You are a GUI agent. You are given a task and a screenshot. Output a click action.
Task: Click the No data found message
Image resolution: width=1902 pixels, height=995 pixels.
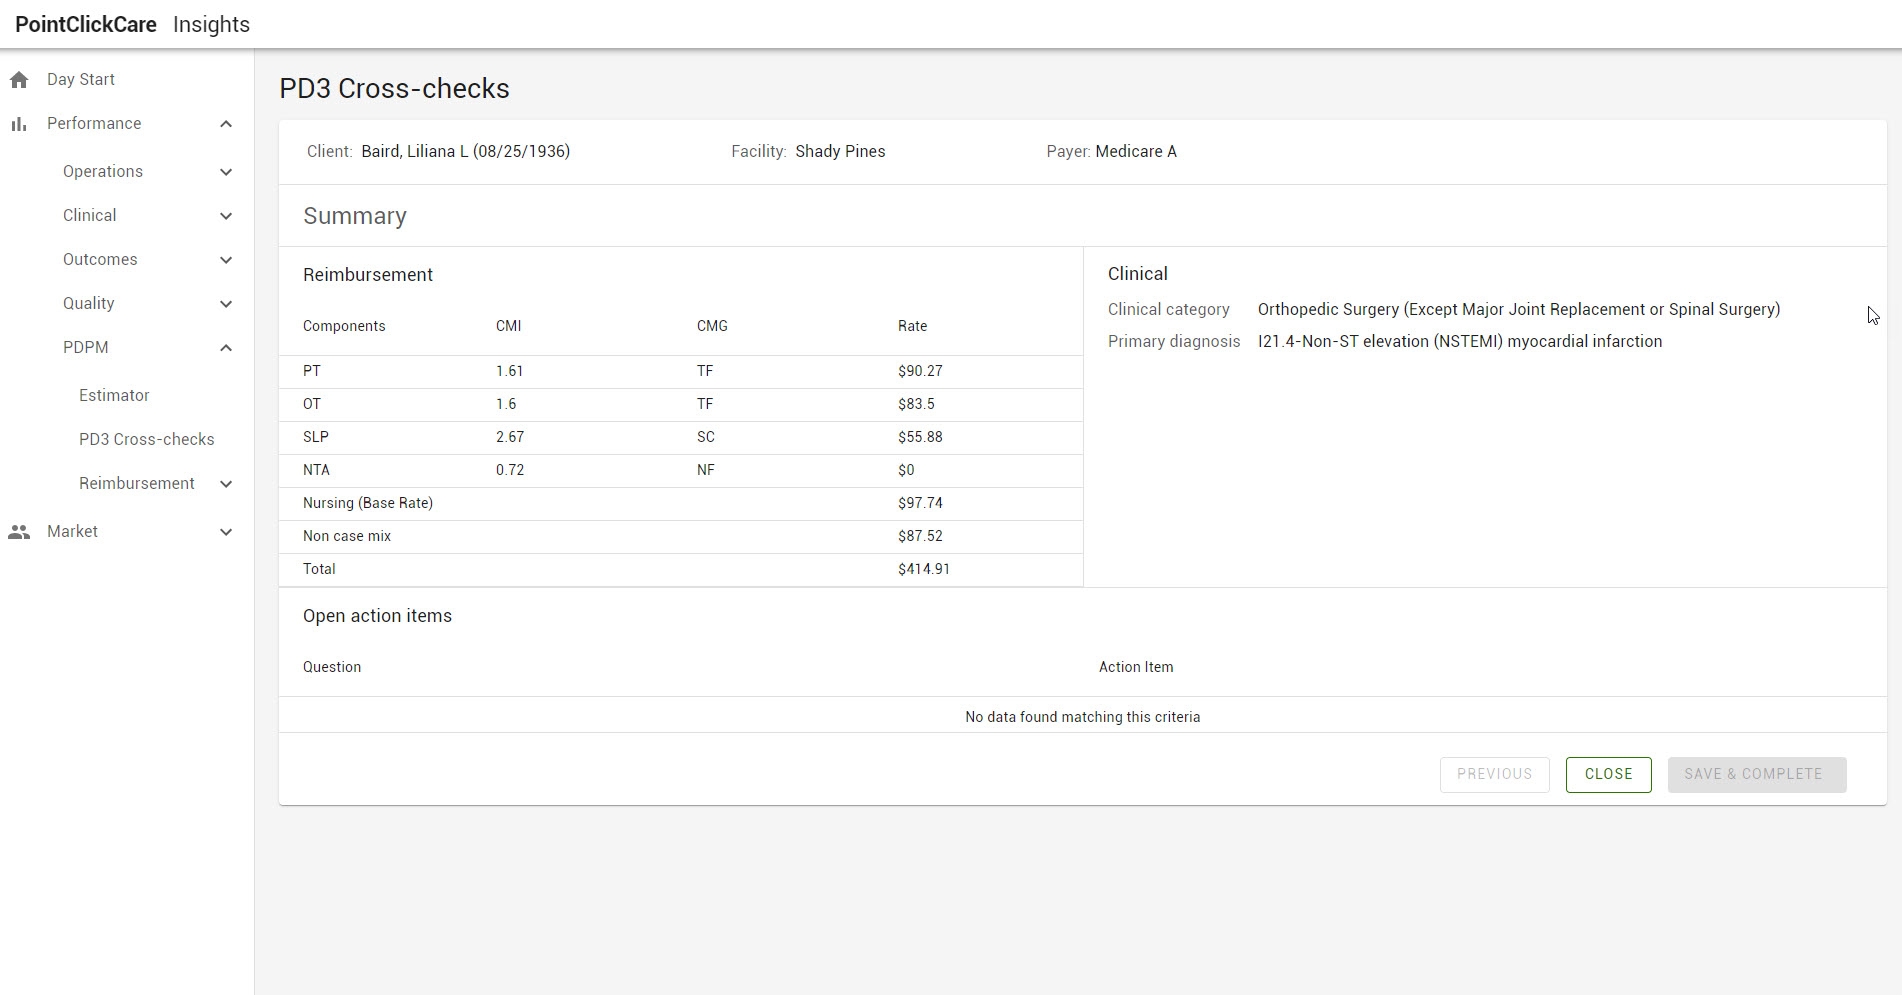1083,717
